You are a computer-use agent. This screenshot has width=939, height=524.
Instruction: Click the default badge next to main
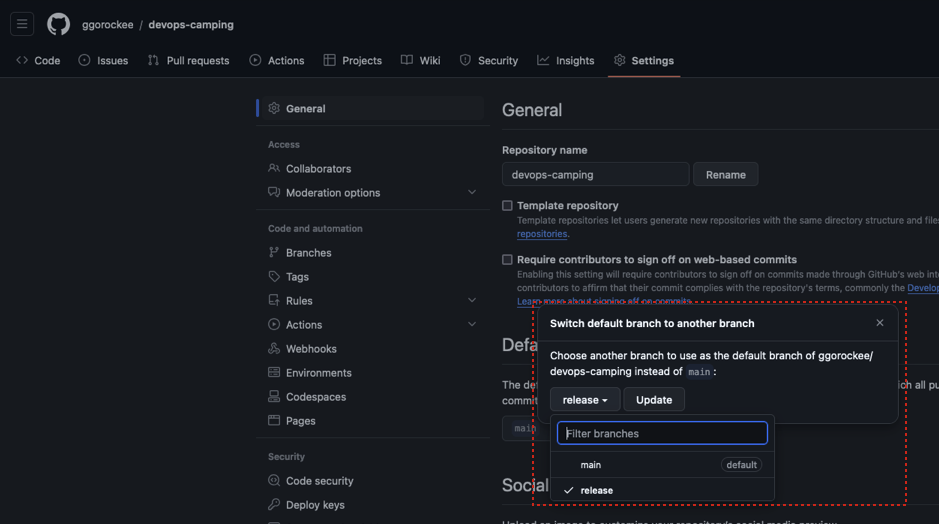(741, 465)
